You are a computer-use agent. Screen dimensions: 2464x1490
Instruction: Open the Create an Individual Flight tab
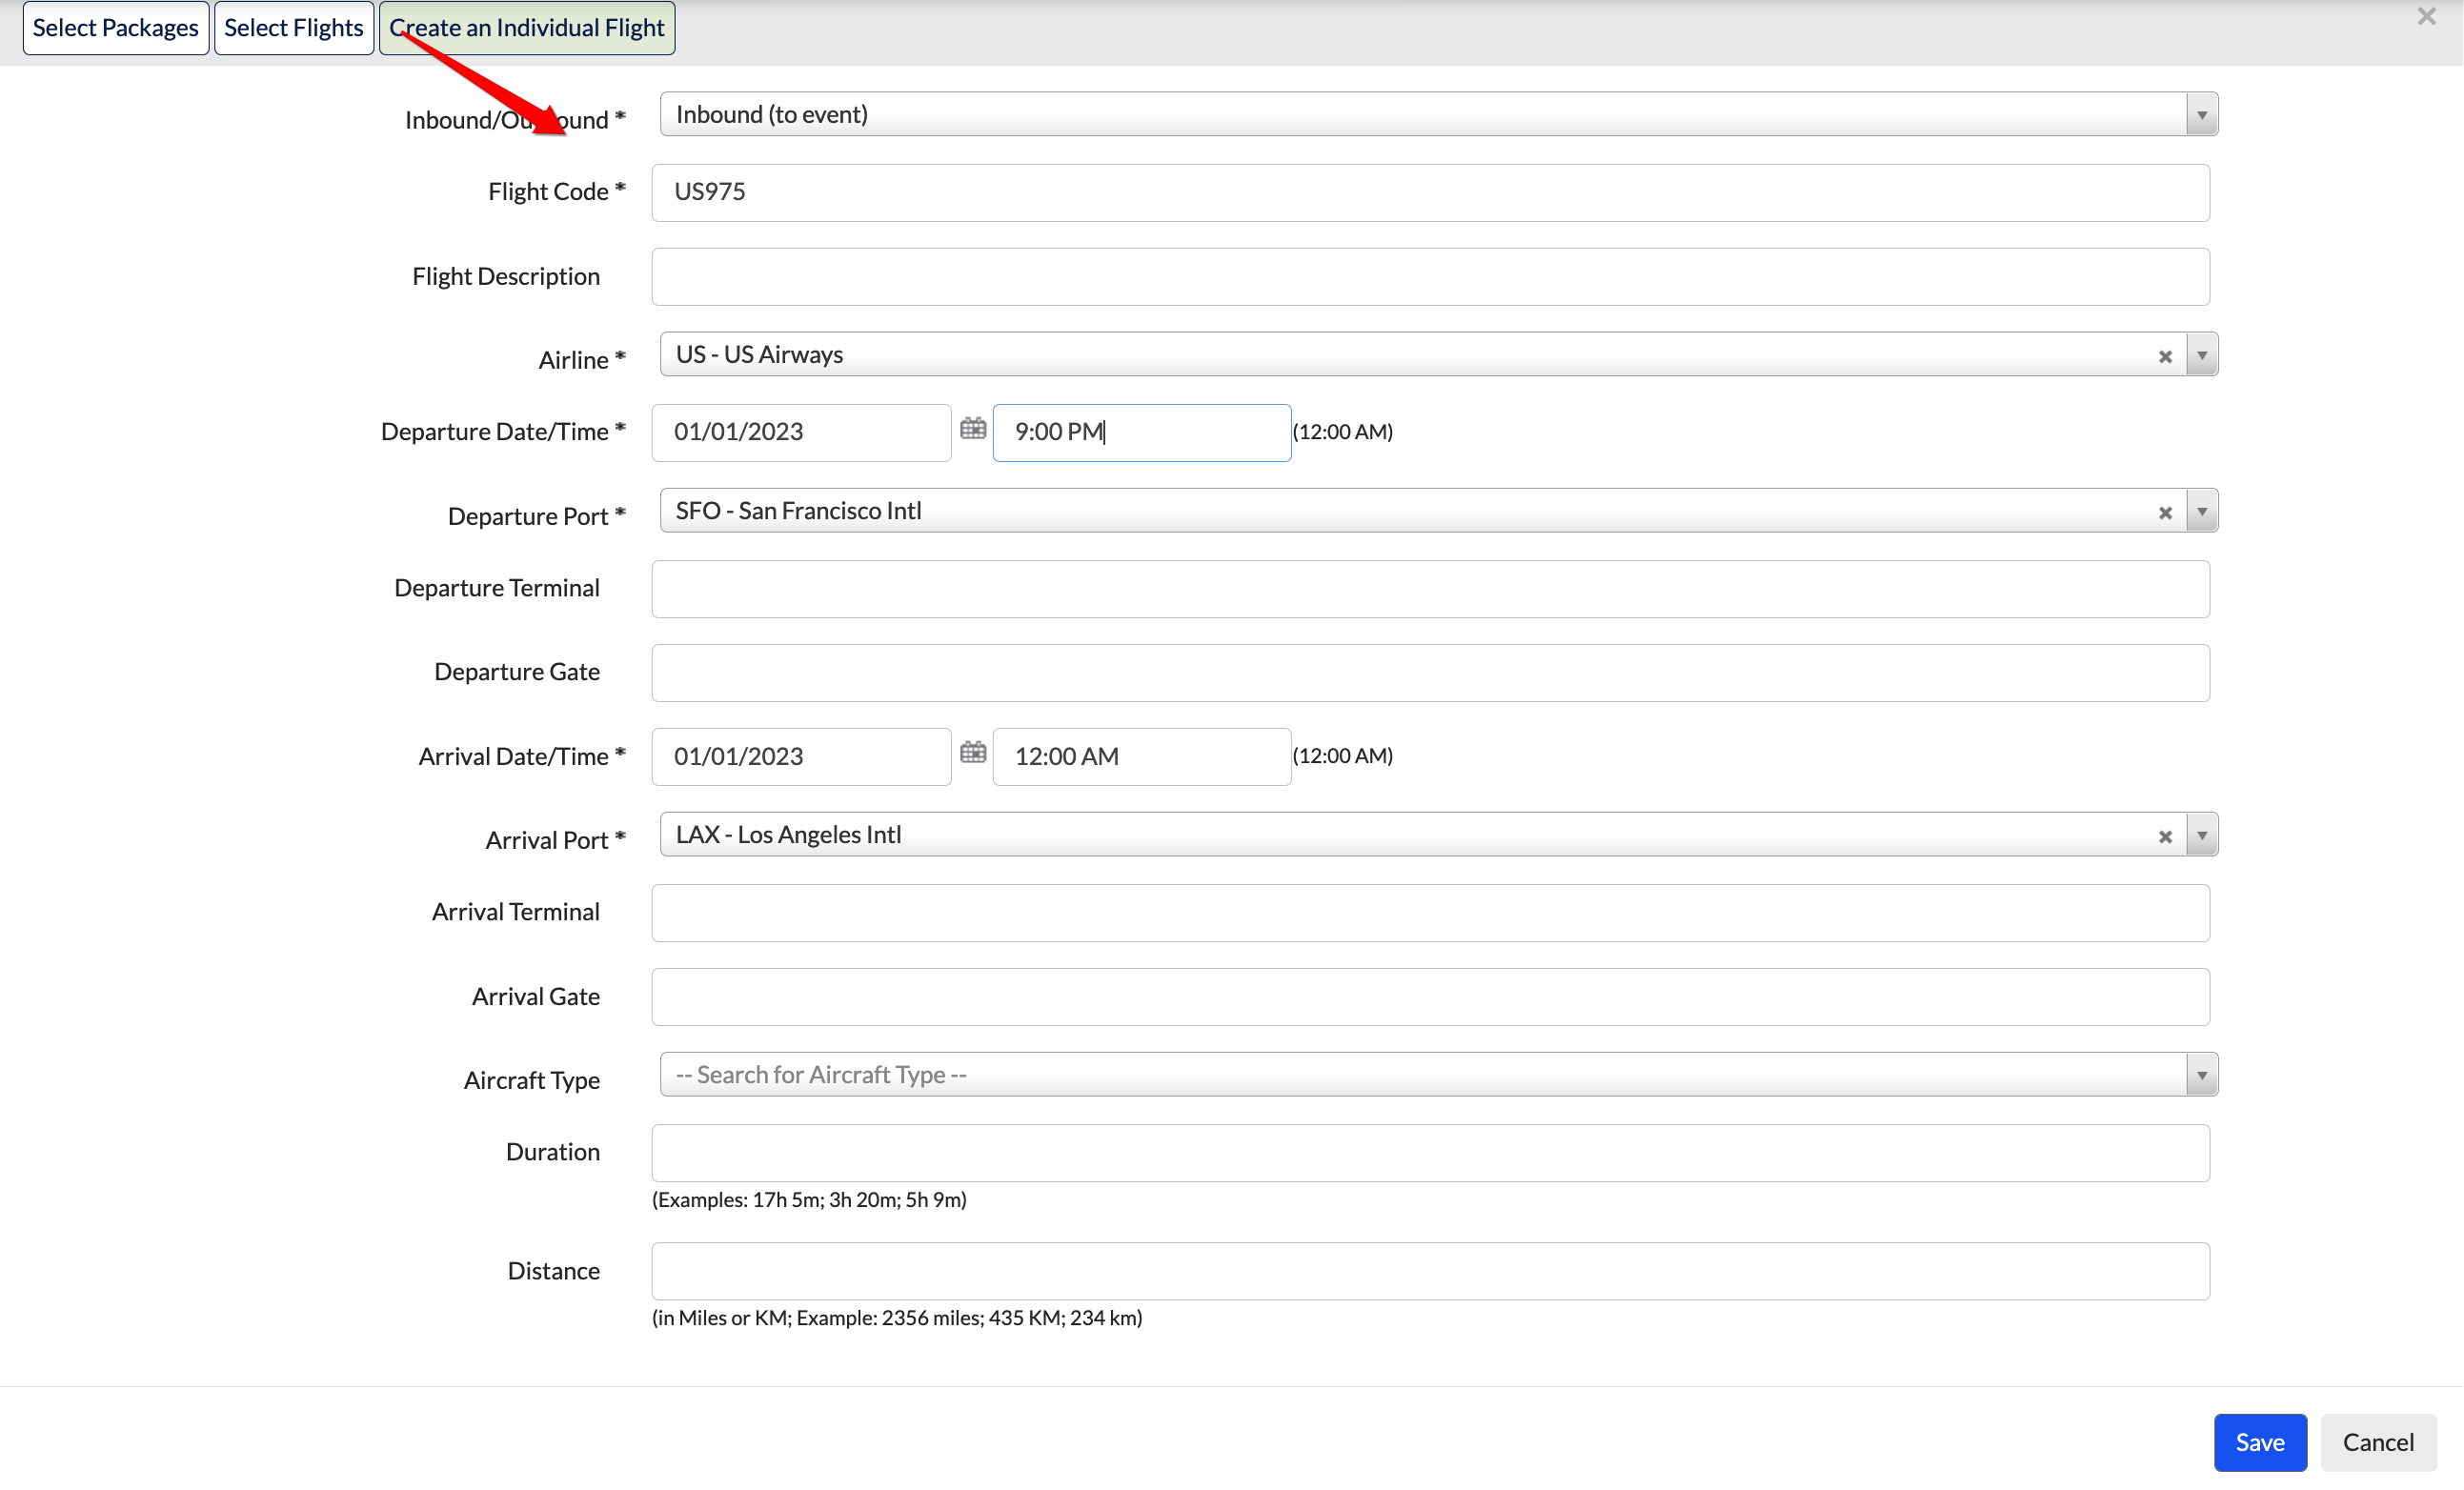pyautogui.click(x=527, y=28)
